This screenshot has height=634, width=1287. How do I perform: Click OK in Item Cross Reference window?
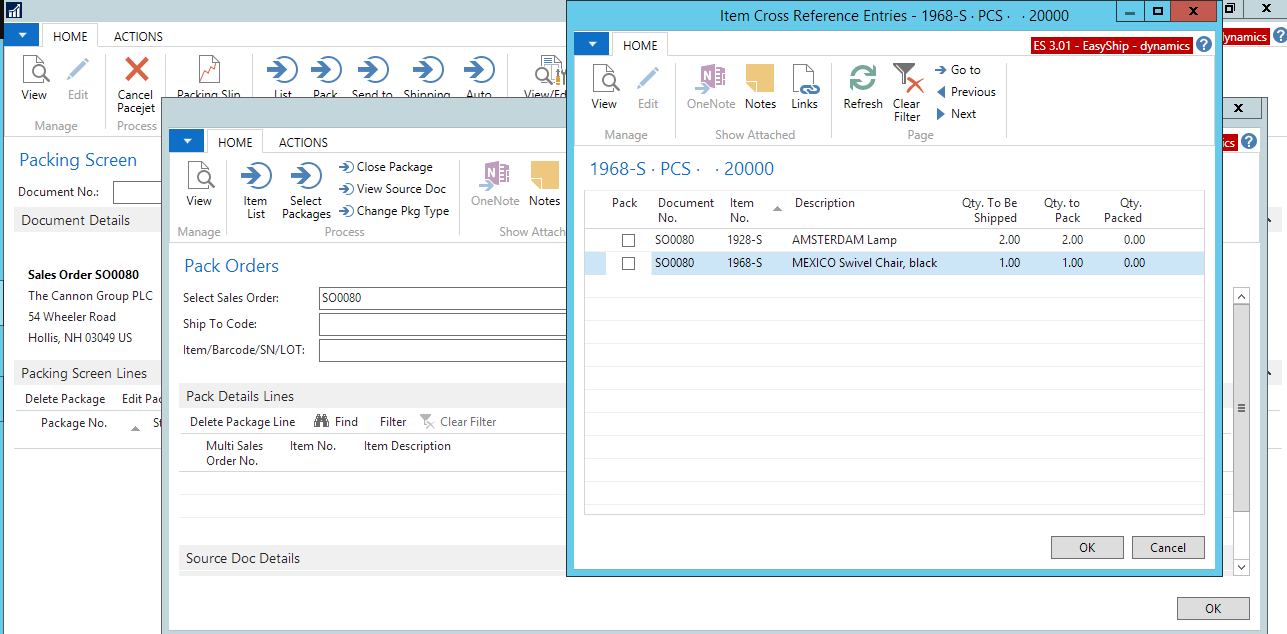(x=1088, y=547)
